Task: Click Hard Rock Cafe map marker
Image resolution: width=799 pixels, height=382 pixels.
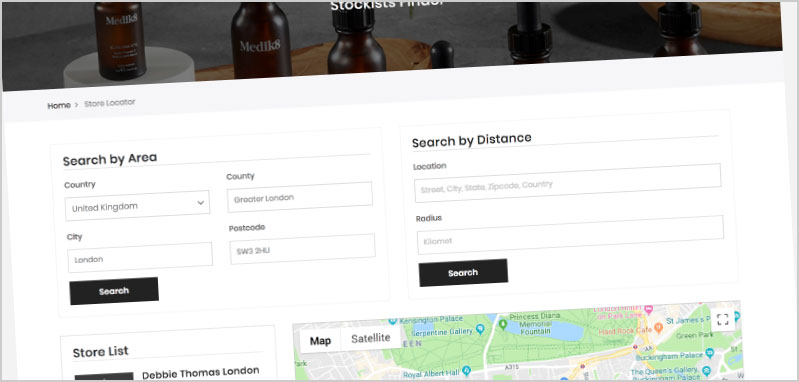Action: [x=658, y=328]
